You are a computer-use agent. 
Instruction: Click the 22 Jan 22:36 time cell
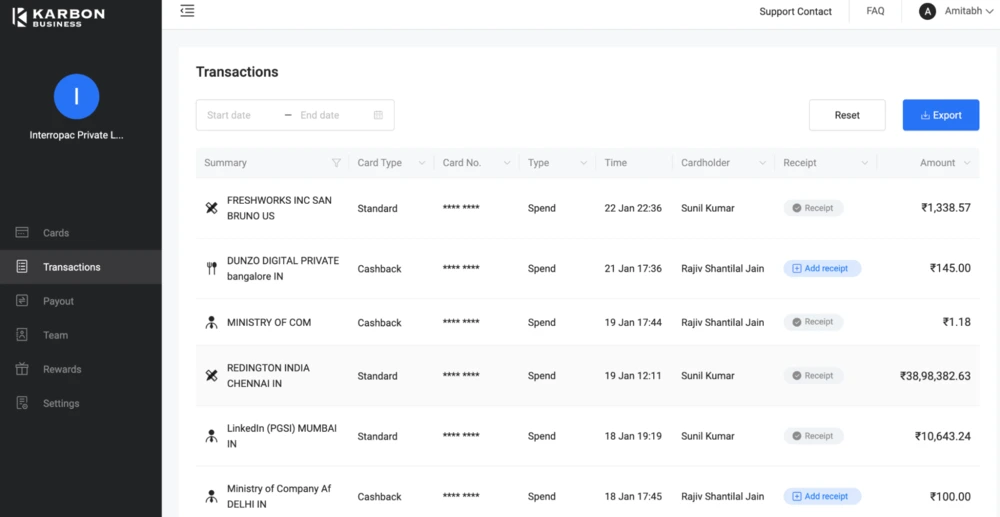(x=633, y=208)
